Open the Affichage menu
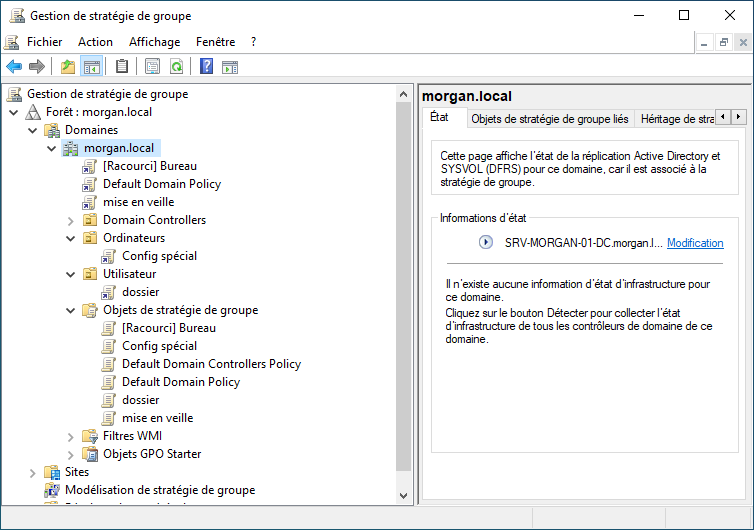 pos(154,42)
